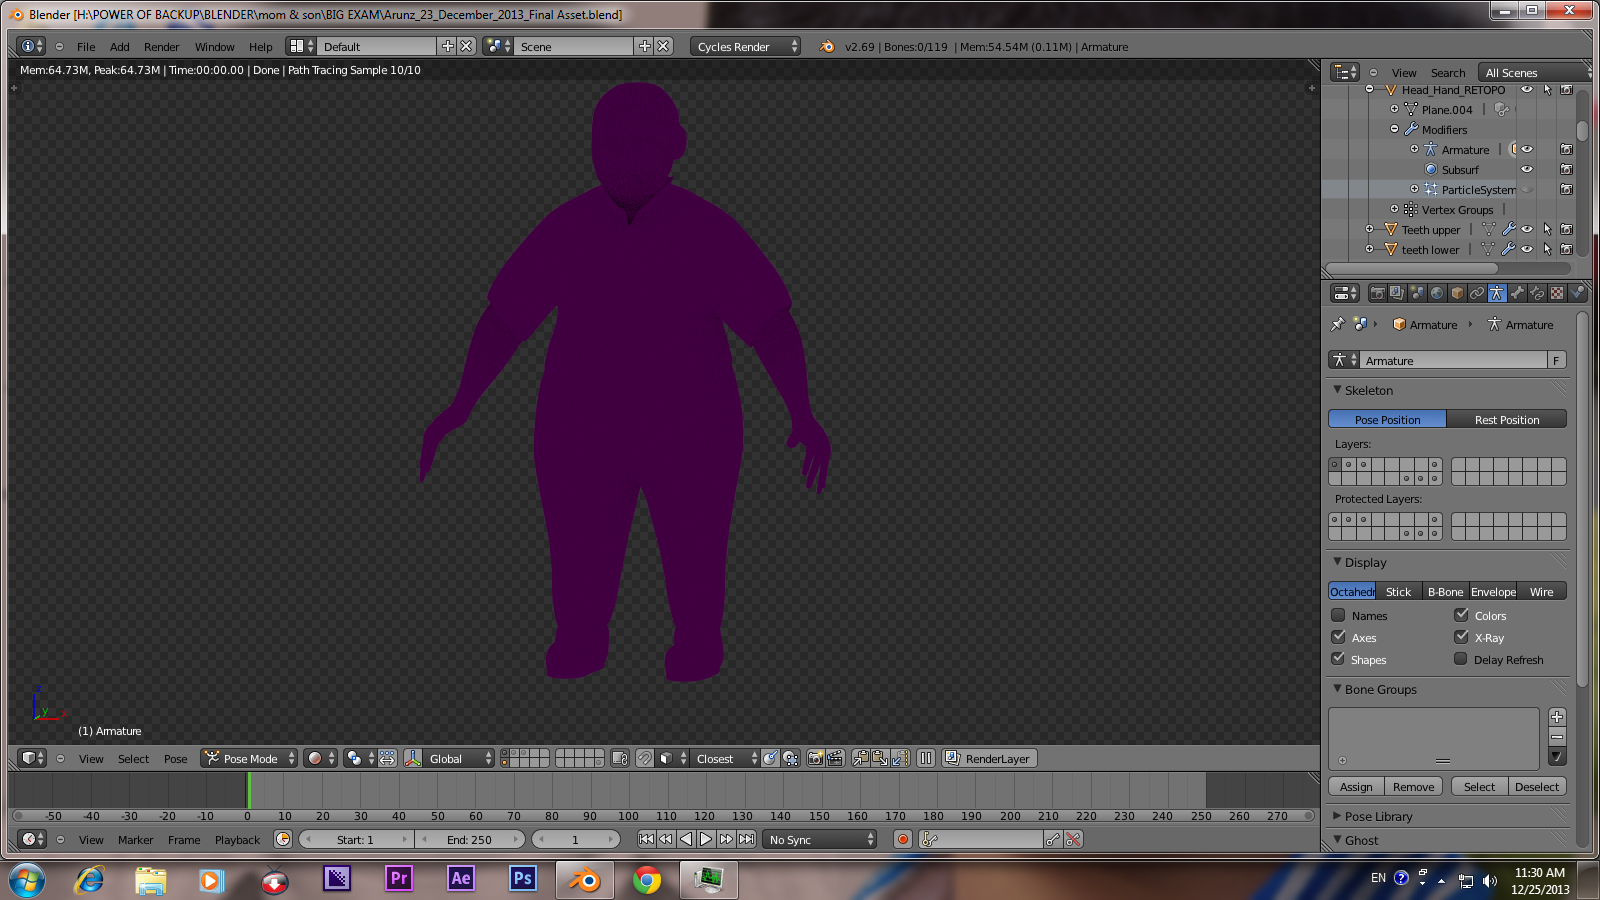Open the Bone Constraints properties tab
The height and width of the screenshot is (900, 1600).
click(x=1537, y=293)
